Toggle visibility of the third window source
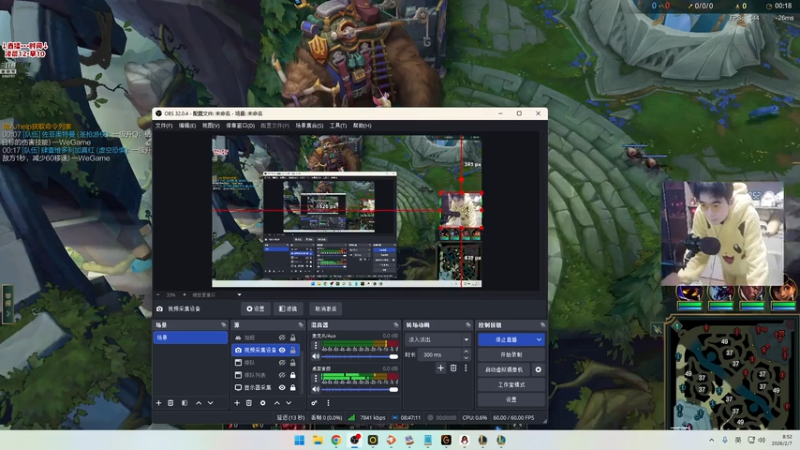The width and height of the screenshot is (800, 450). coord(282,363)
